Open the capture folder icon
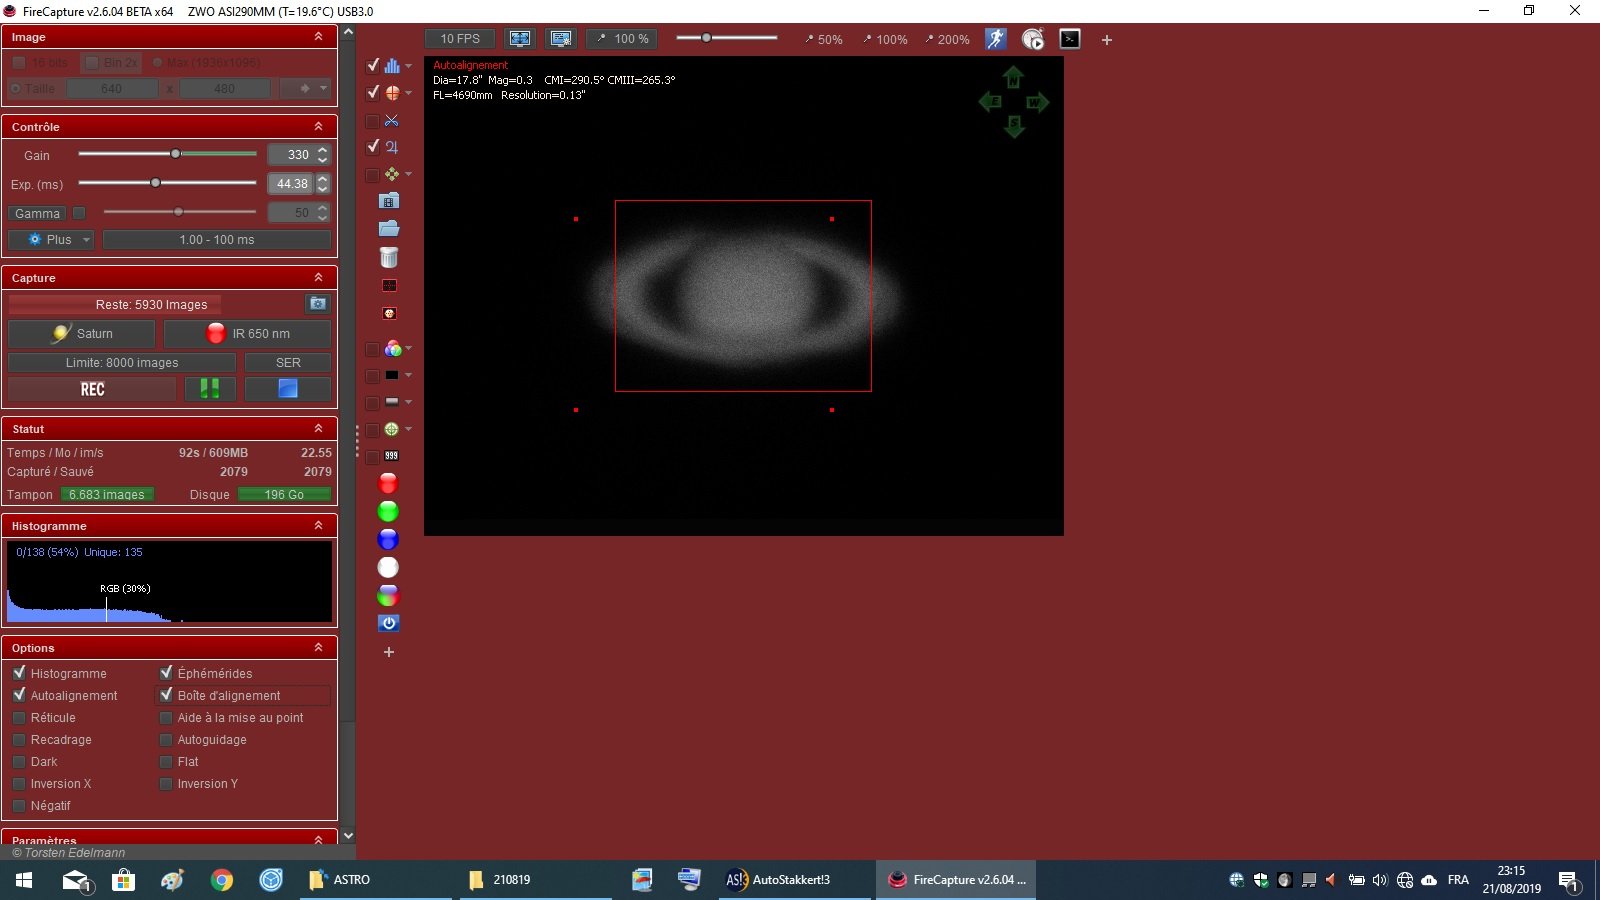1600x900 pixels. pyautogui.click(x=389, y=229)
